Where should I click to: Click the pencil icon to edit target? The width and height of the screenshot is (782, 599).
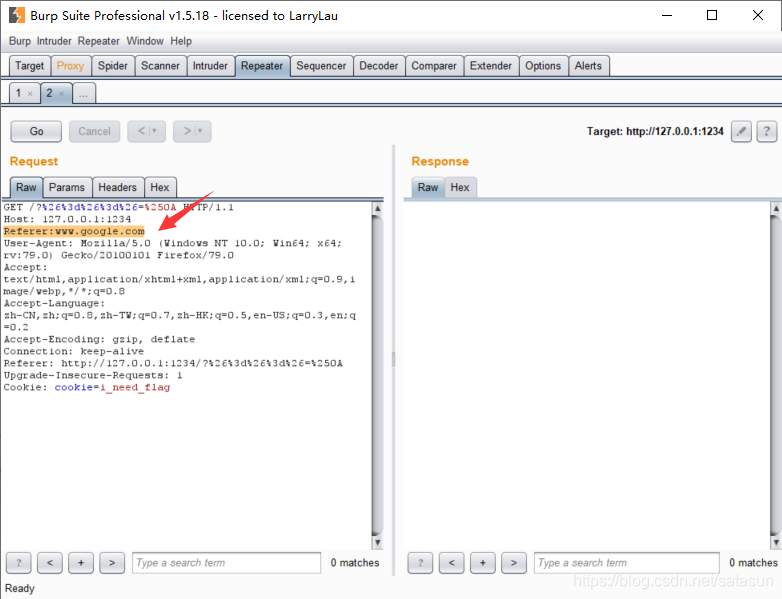(741, 132)
